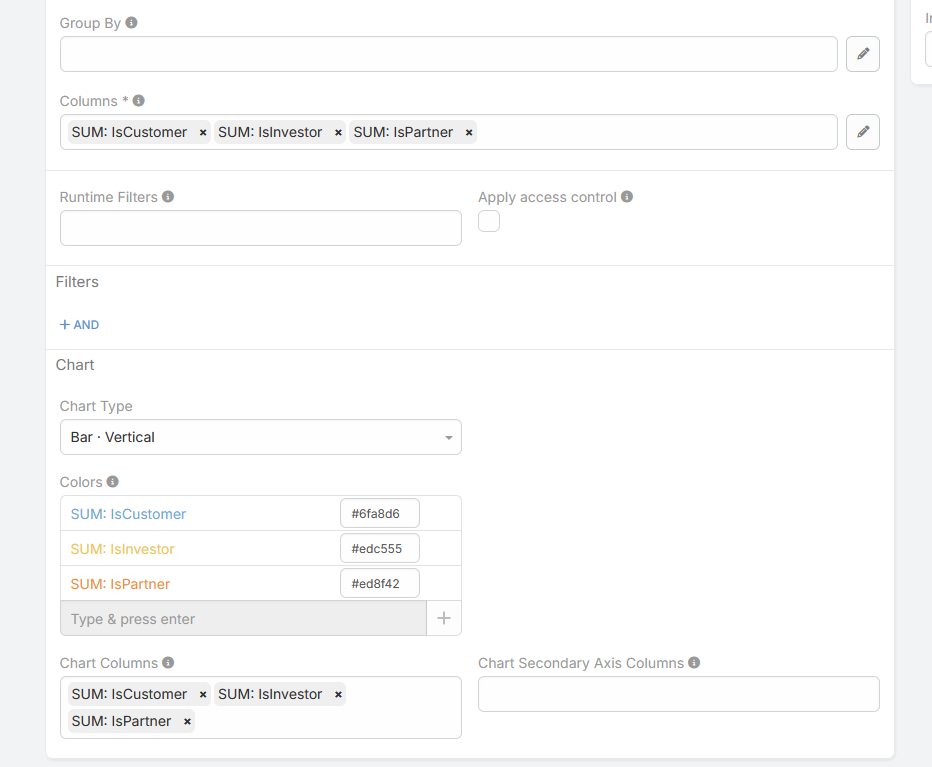Click the plus icon to add color
Viewport: 932px width, 767px height.
(x=444, y=618)
